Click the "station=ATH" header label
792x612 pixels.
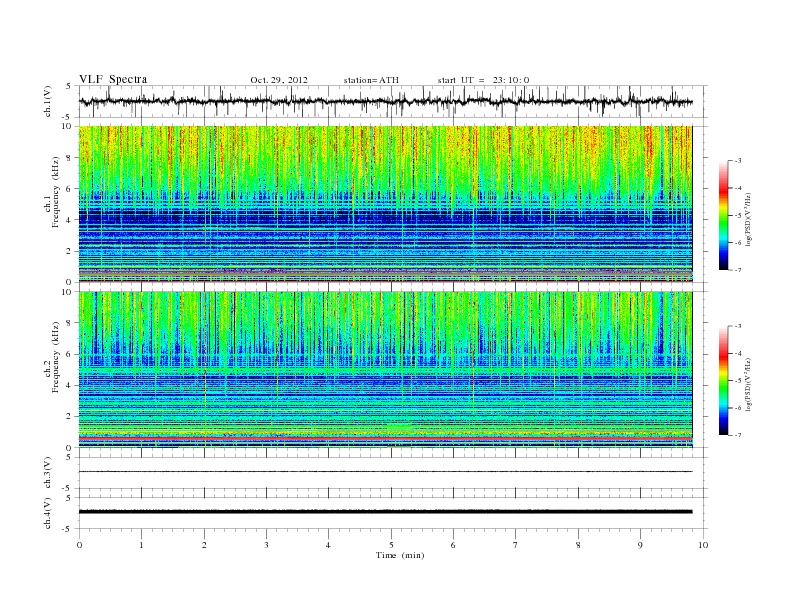371,80
